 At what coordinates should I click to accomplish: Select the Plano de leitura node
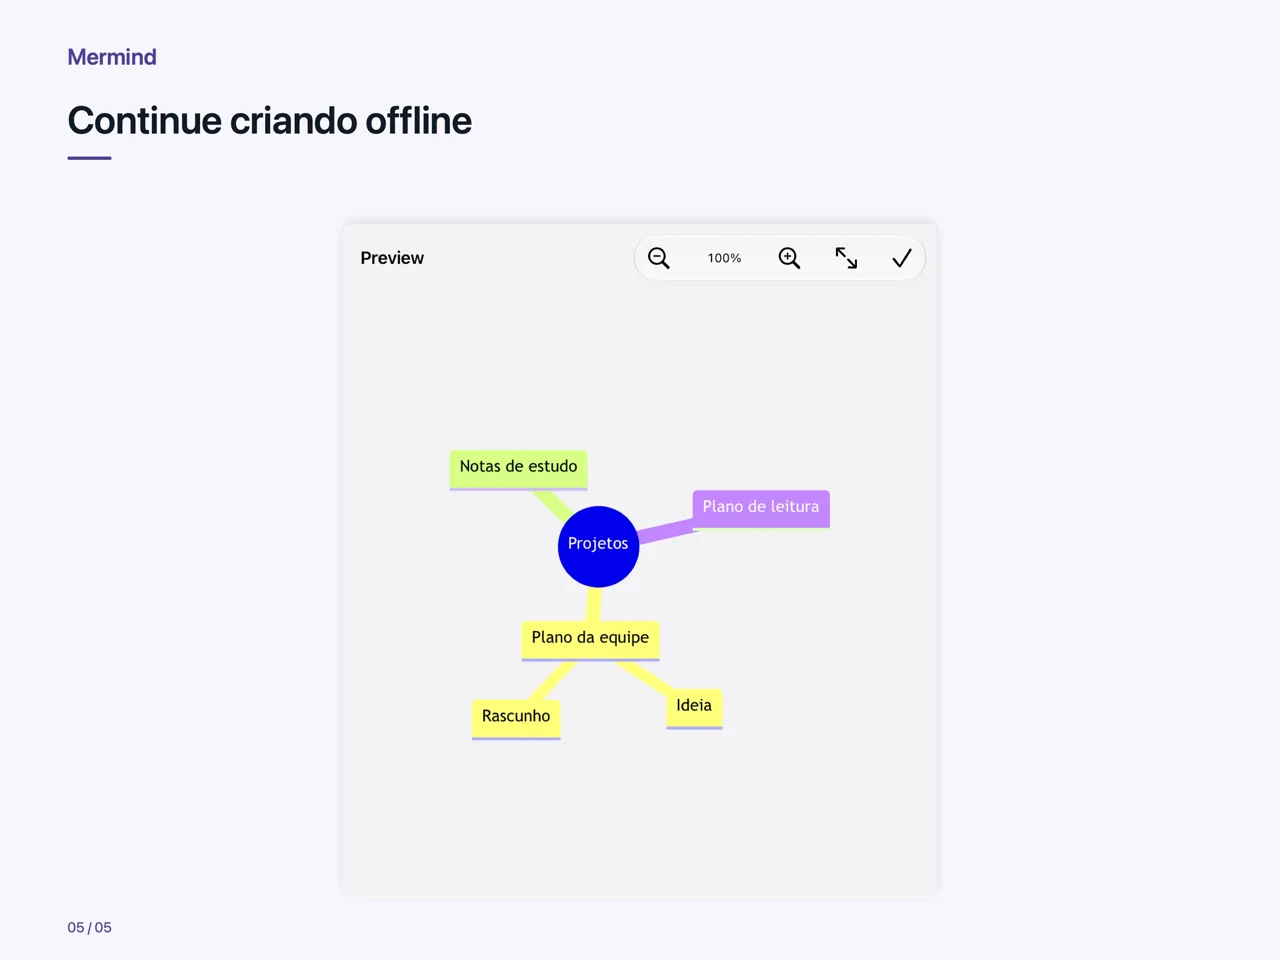761,508
